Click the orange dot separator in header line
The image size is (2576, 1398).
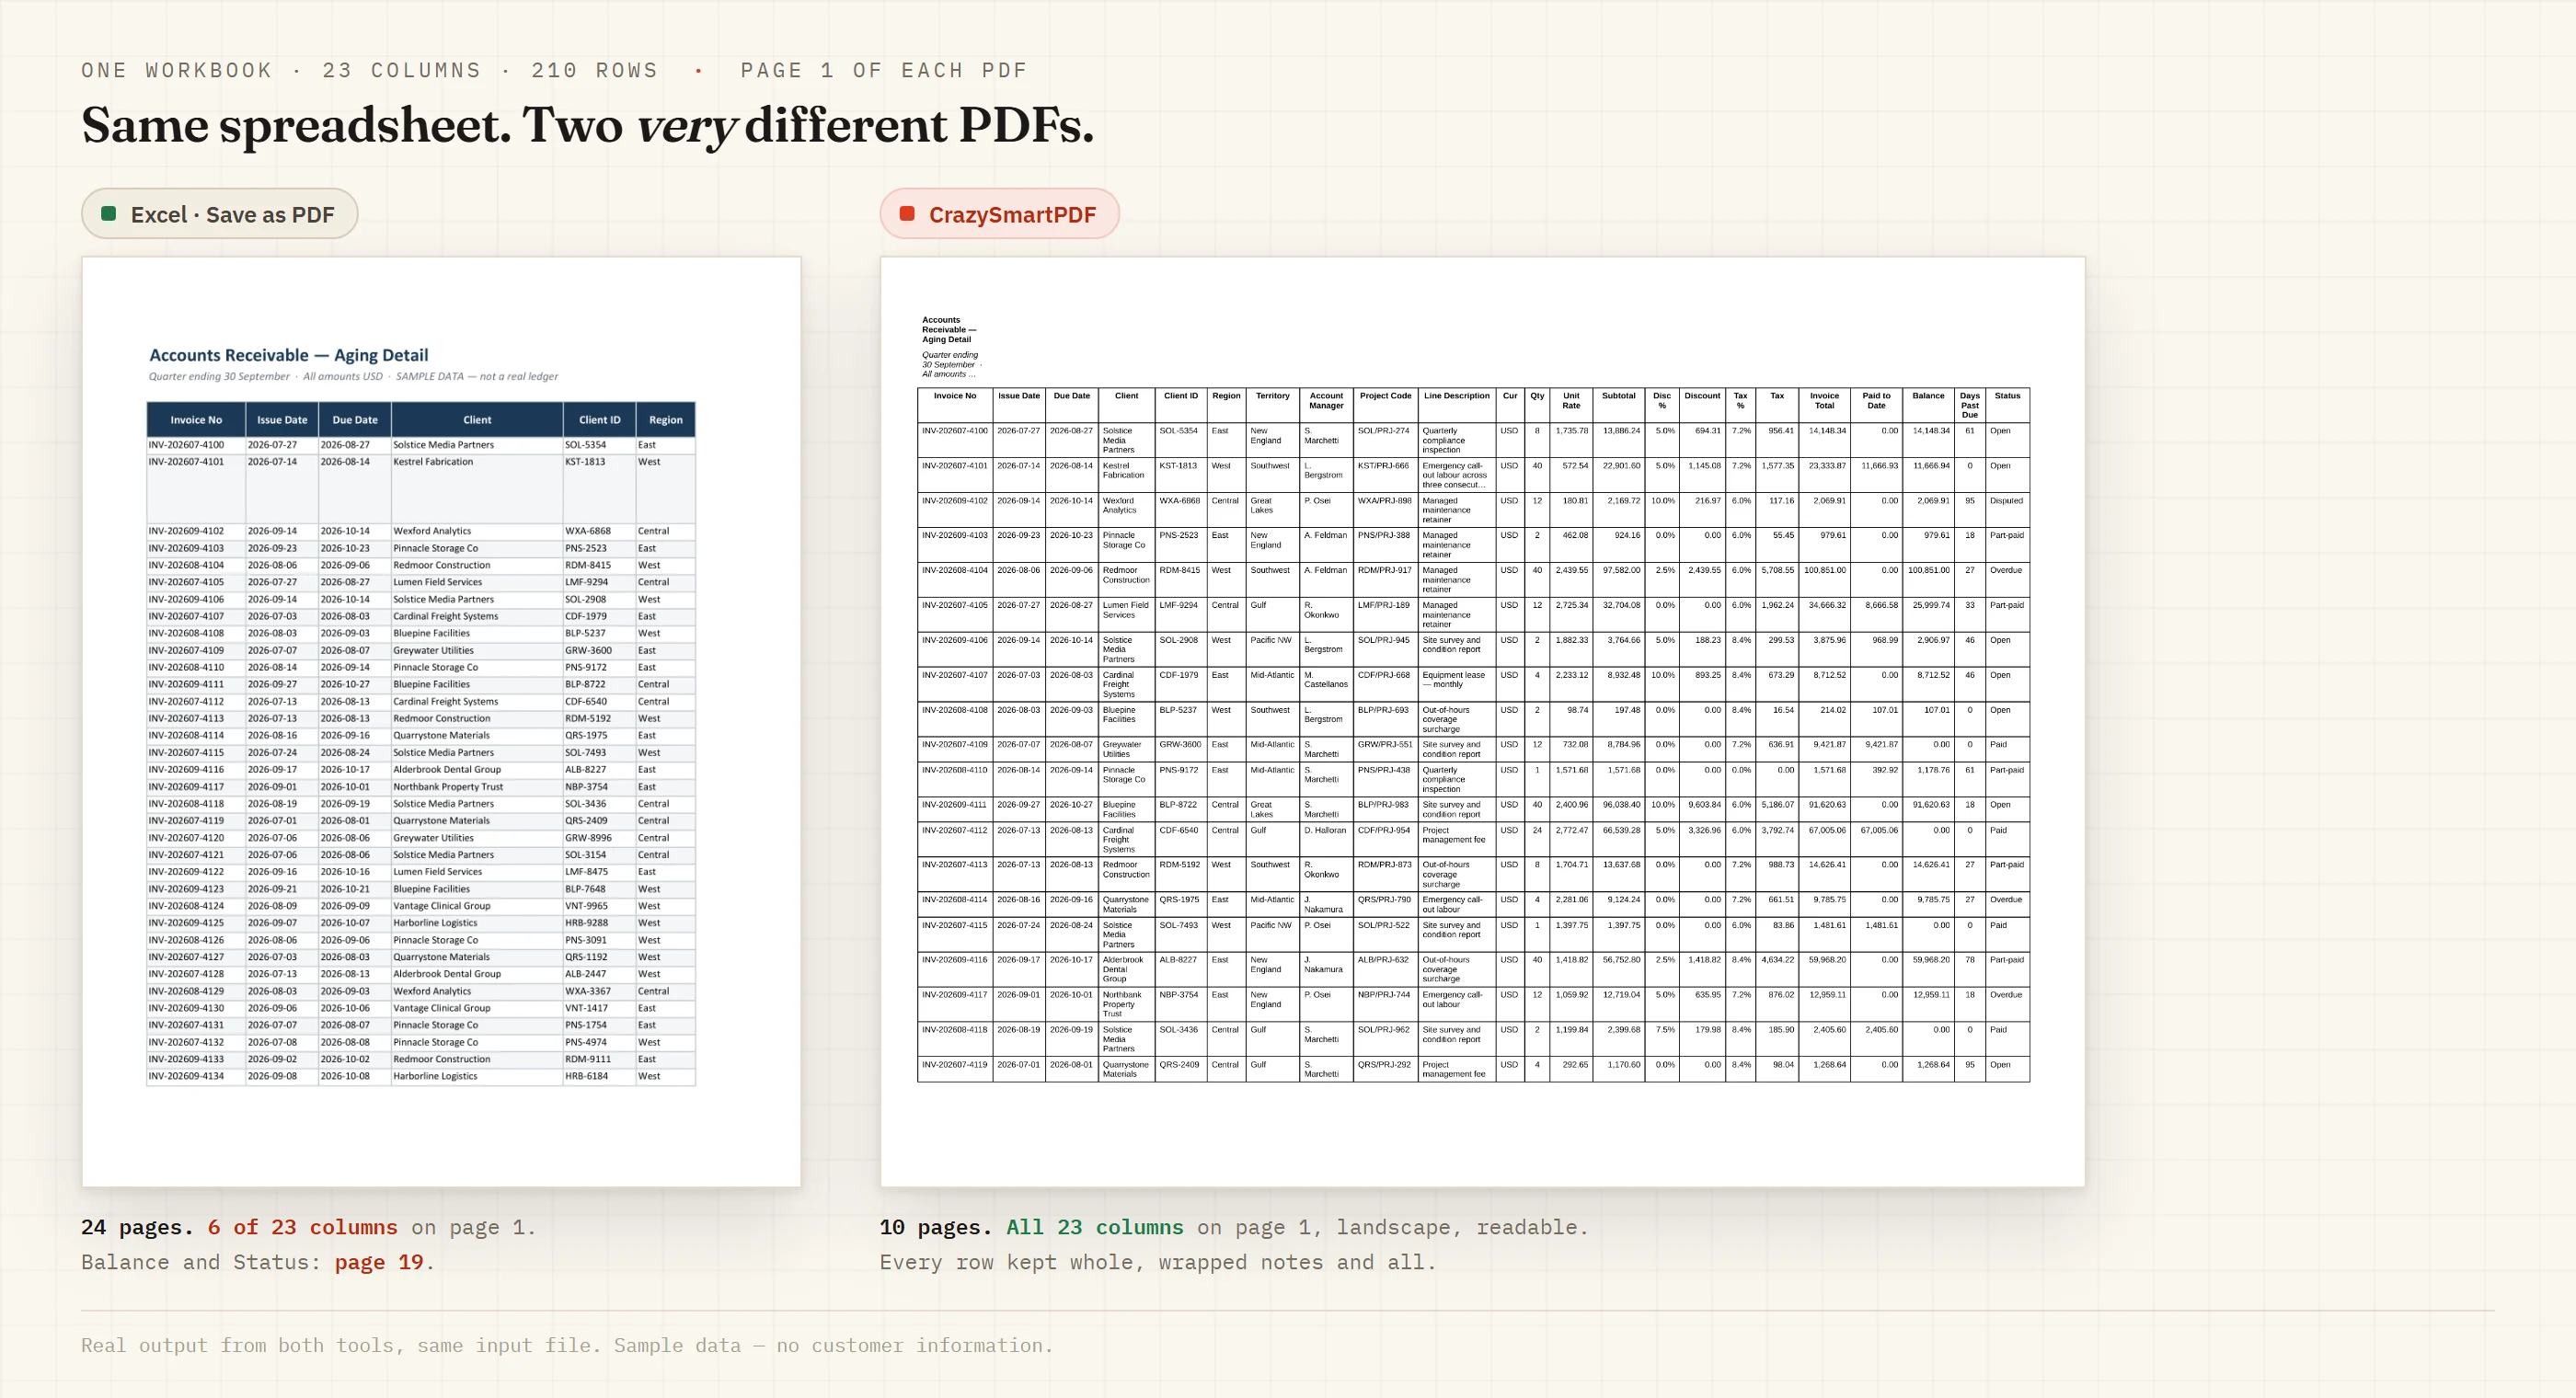tap(699, 71)
